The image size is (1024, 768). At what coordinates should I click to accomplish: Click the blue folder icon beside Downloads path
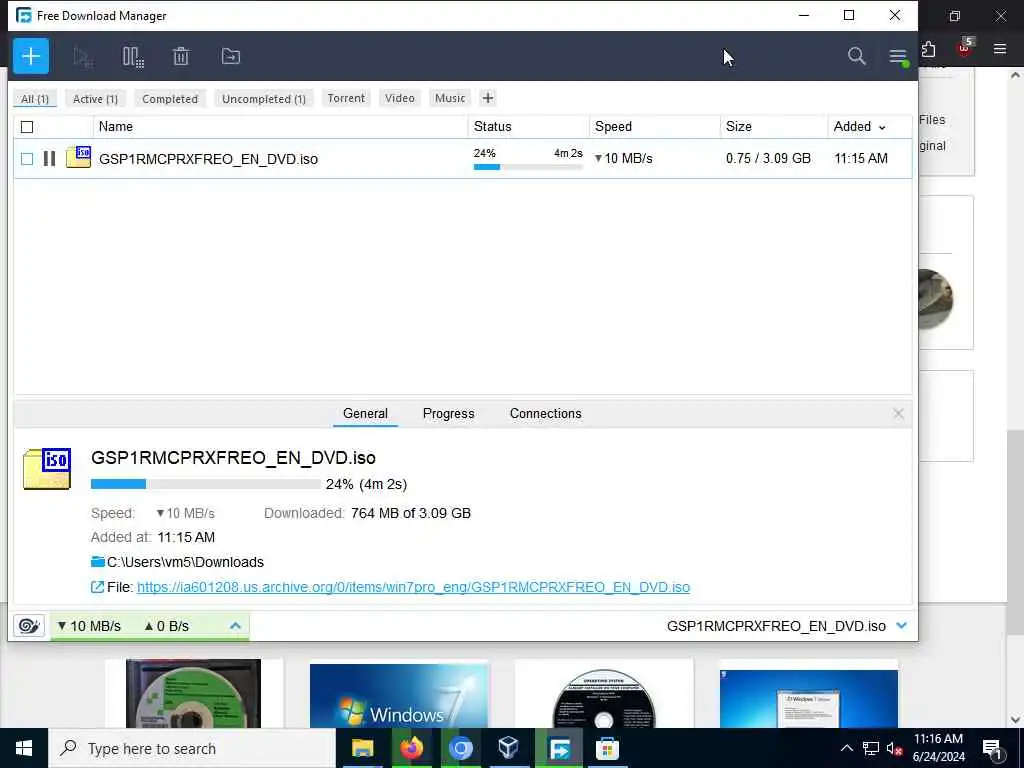click(97, 562)
